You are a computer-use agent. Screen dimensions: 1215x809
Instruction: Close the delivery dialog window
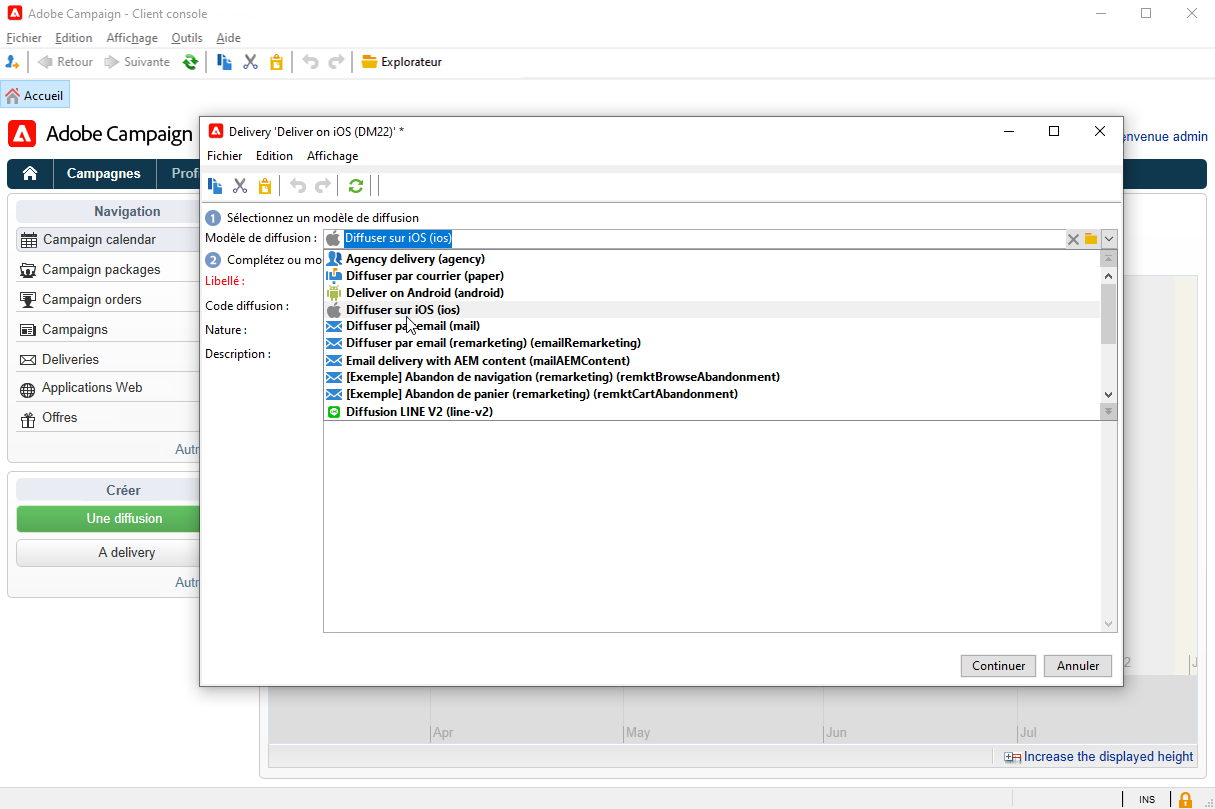1100,131
